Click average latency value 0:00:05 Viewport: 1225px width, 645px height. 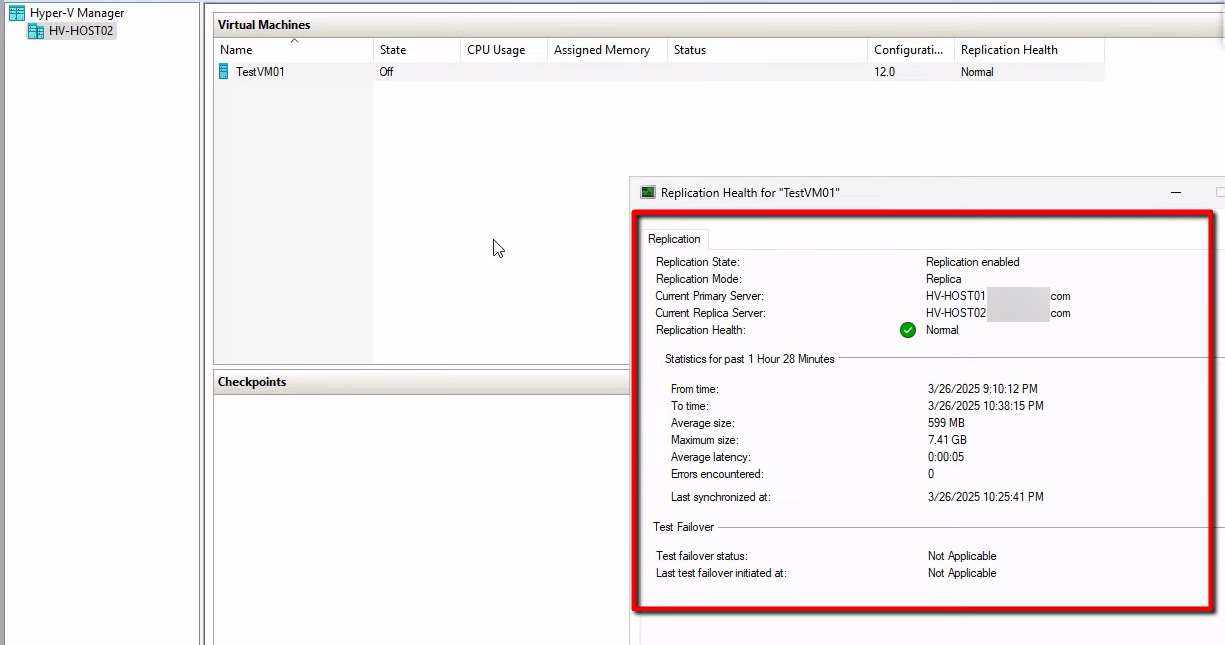coord(946,457)
